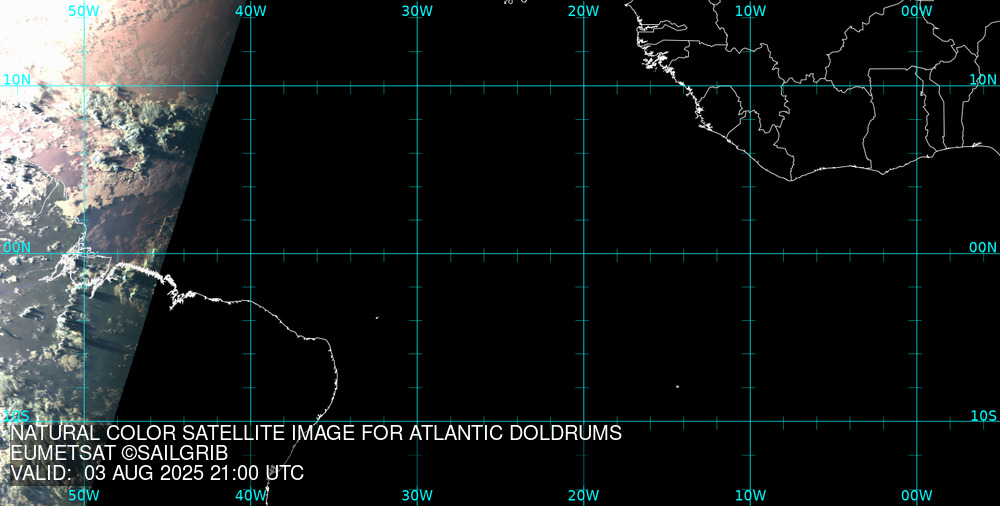
Task: Click the 20W longitude label along the bottom edge
Action: [x=584, y=495]
